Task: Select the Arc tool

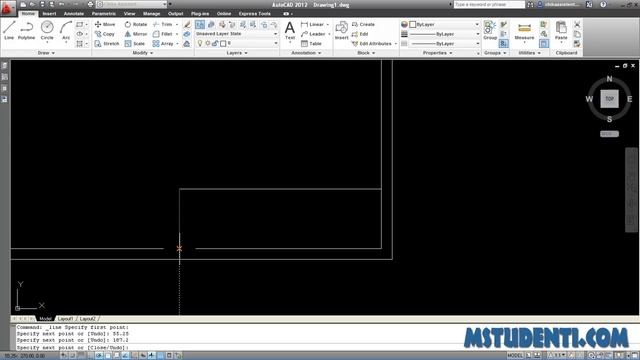Action: [66, 31]
